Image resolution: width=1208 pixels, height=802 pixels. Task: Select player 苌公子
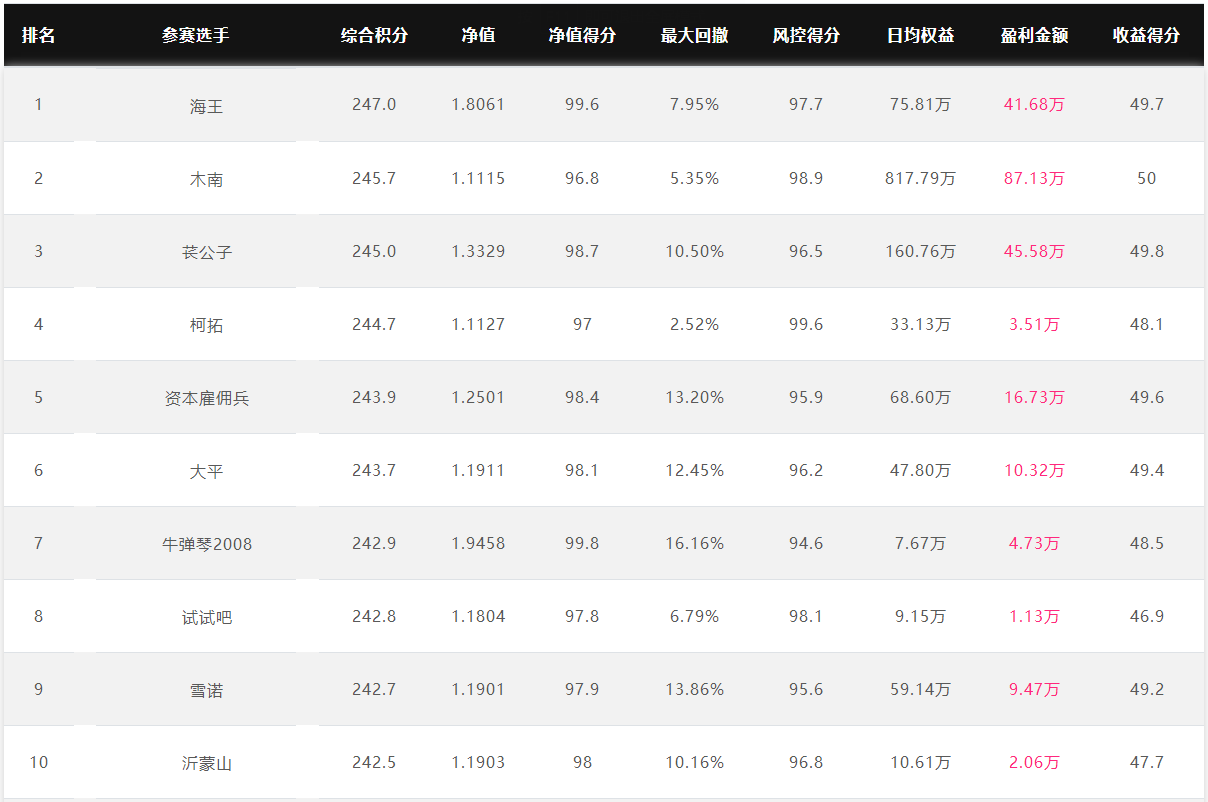[x=207, y=253]
